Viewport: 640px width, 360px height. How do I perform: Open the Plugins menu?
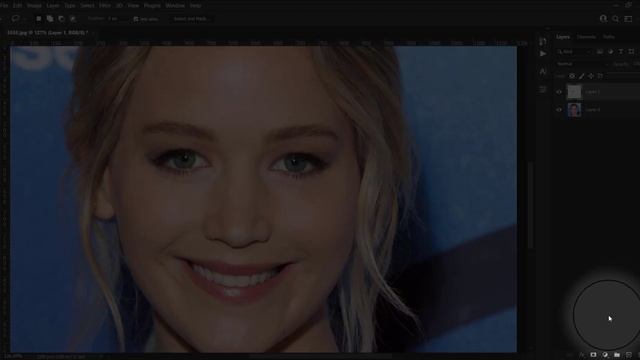pyautogui.click(x=152, y=6)
